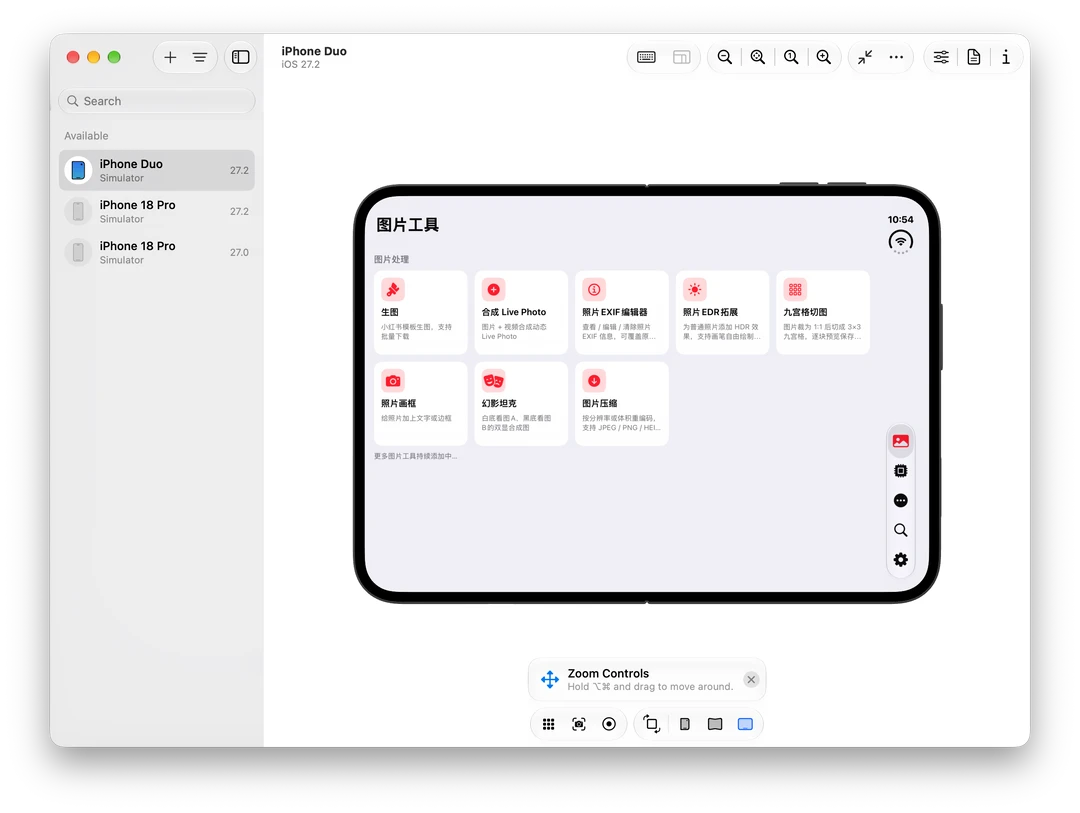The image size is (1080, 813).
Task: Click the Wi-Fi status icon in the simulator
Action: click(x=900, y=241)
